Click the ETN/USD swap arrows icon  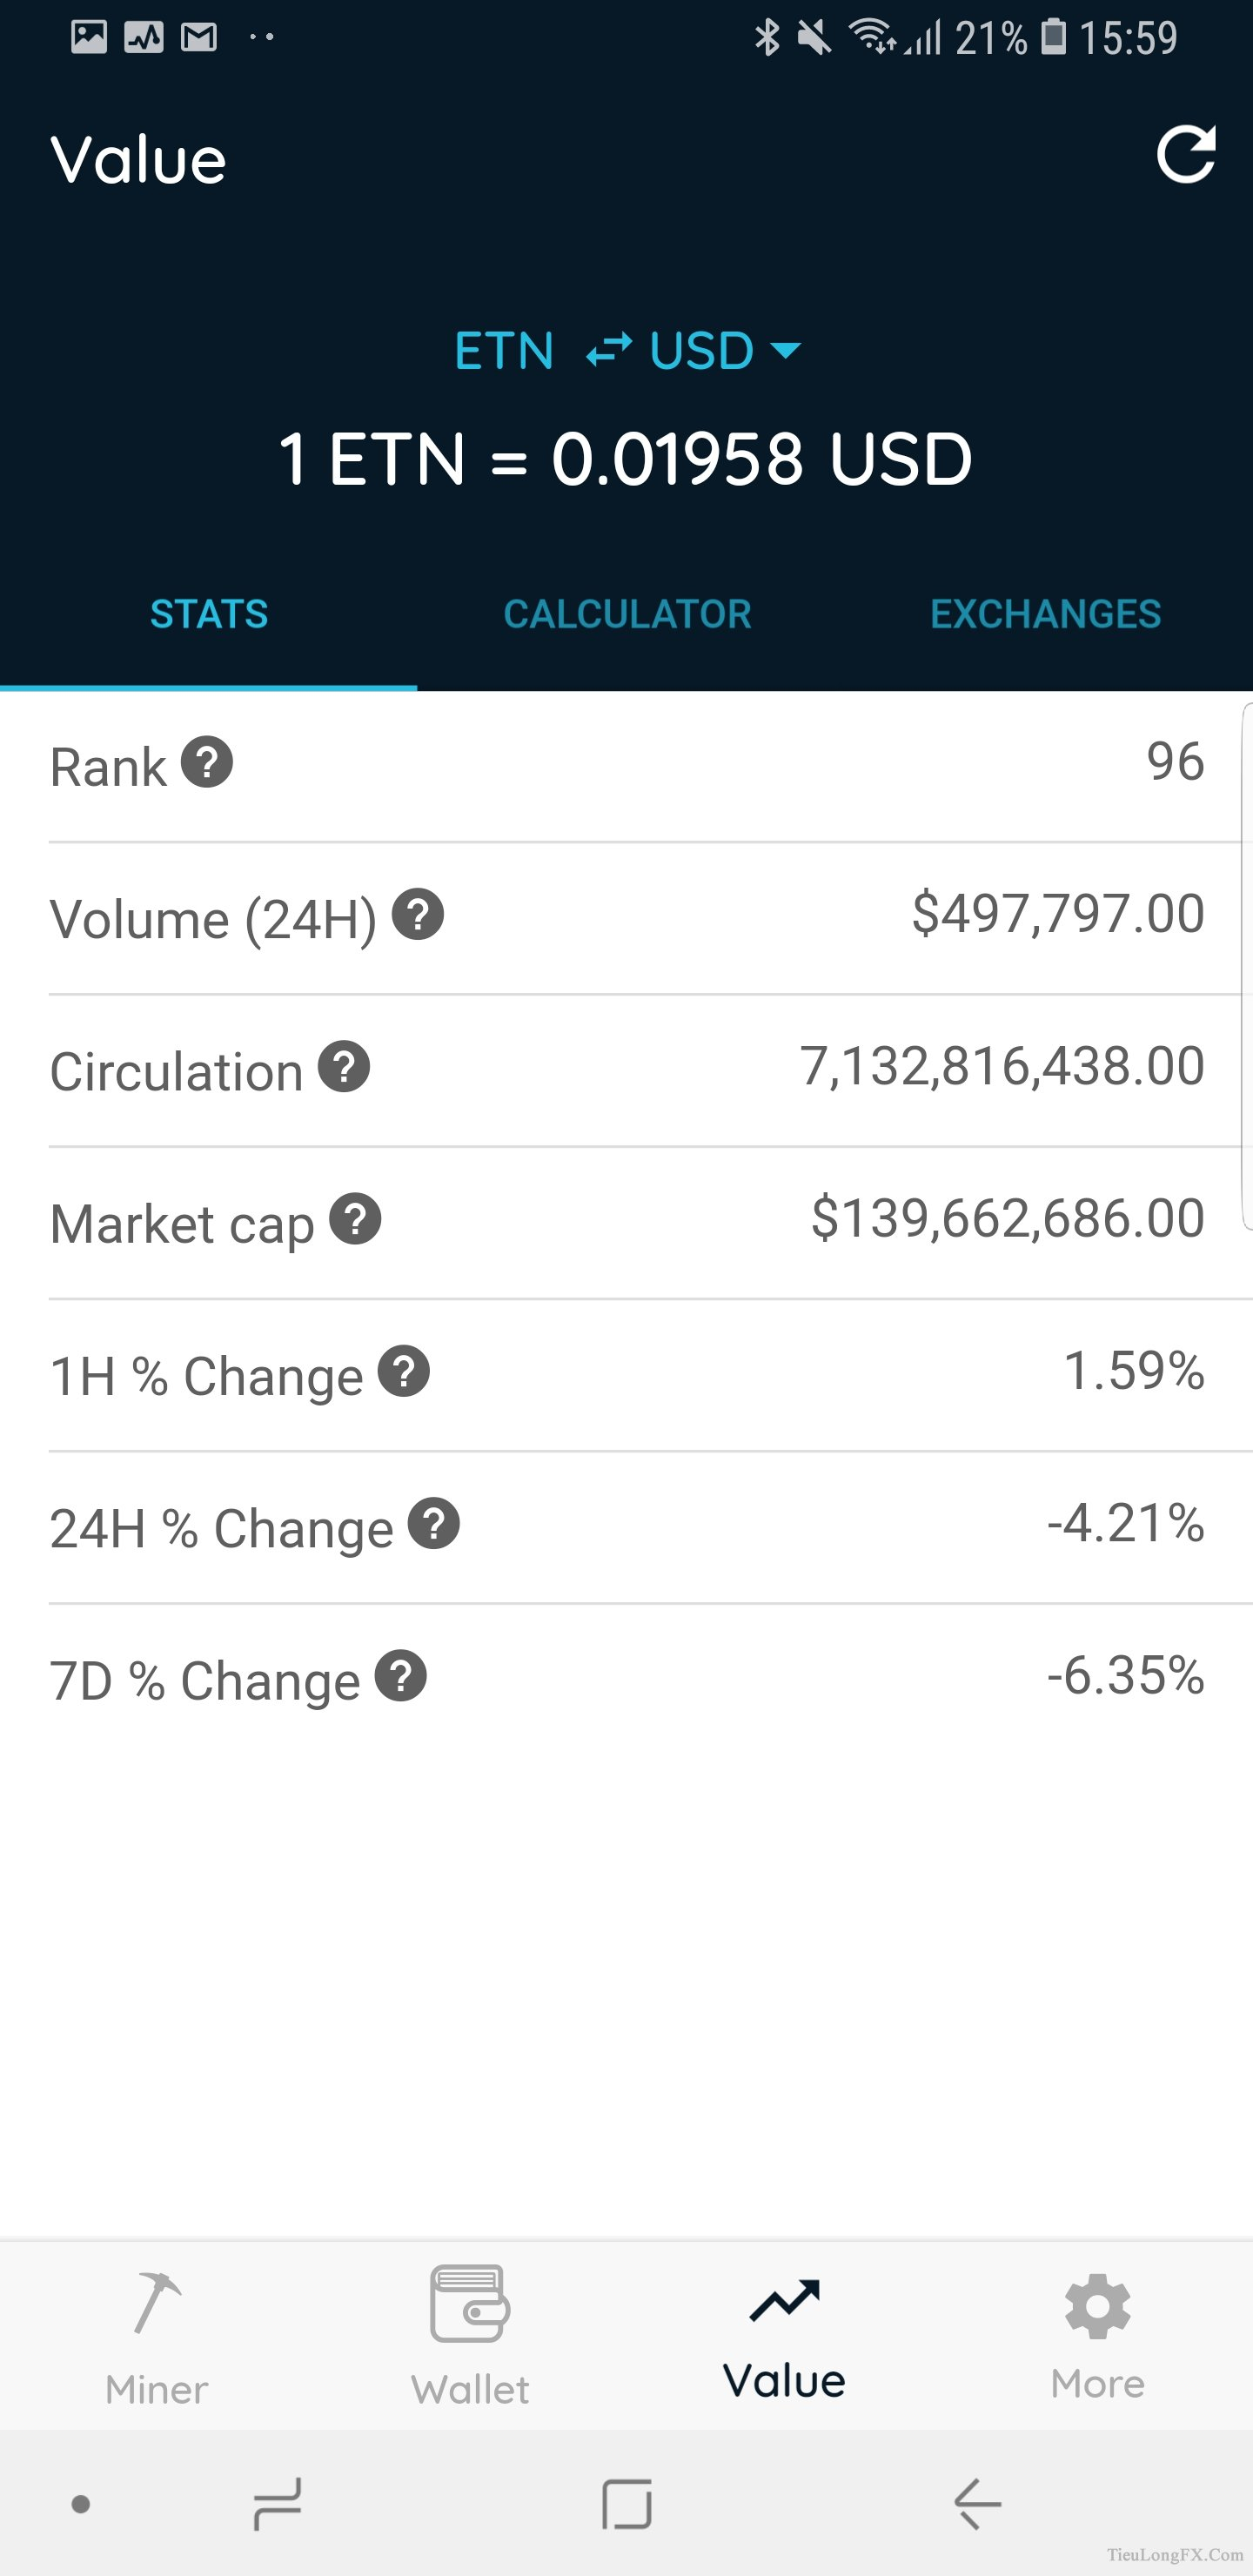[x=609, y=350]
